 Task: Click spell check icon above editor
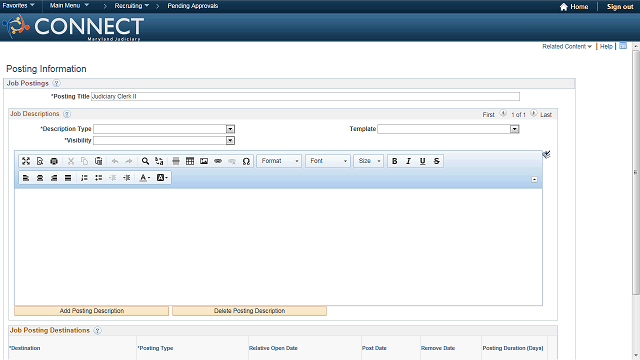[x=547, y=154]
